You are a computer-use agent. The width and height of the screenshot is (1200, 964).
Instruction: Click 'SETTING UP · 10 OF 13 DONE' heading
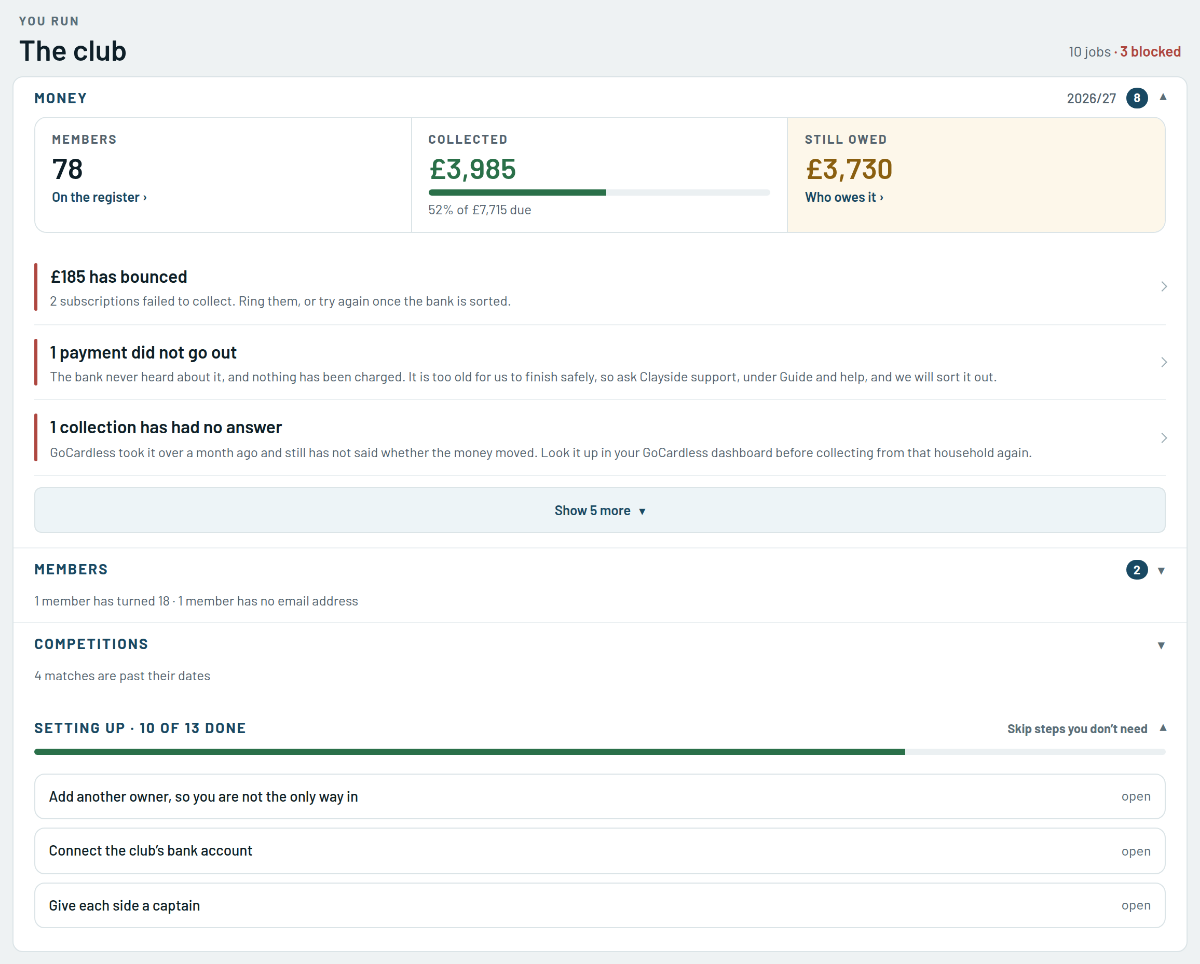click(x=140, y=728)
